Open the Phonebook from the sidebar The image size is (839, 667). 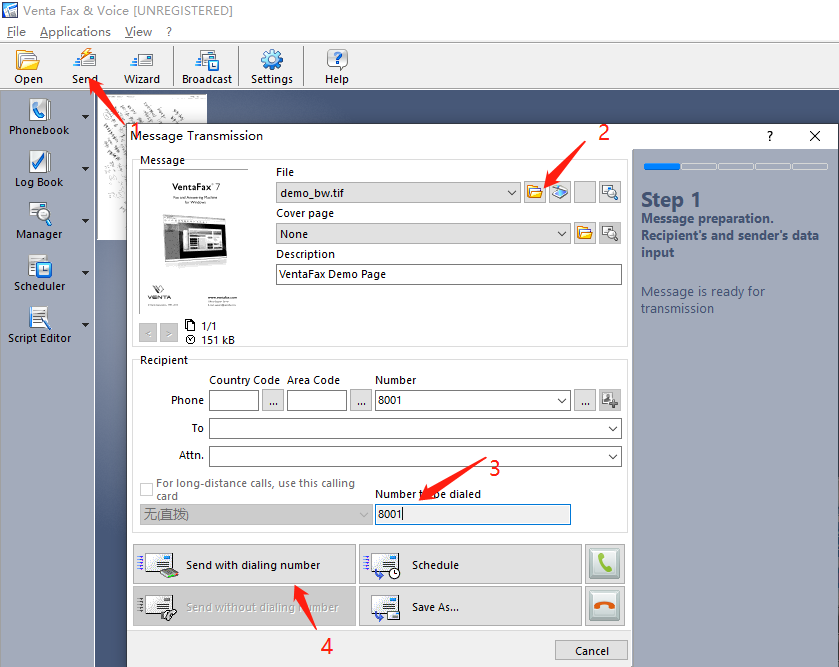coord(39,117)
